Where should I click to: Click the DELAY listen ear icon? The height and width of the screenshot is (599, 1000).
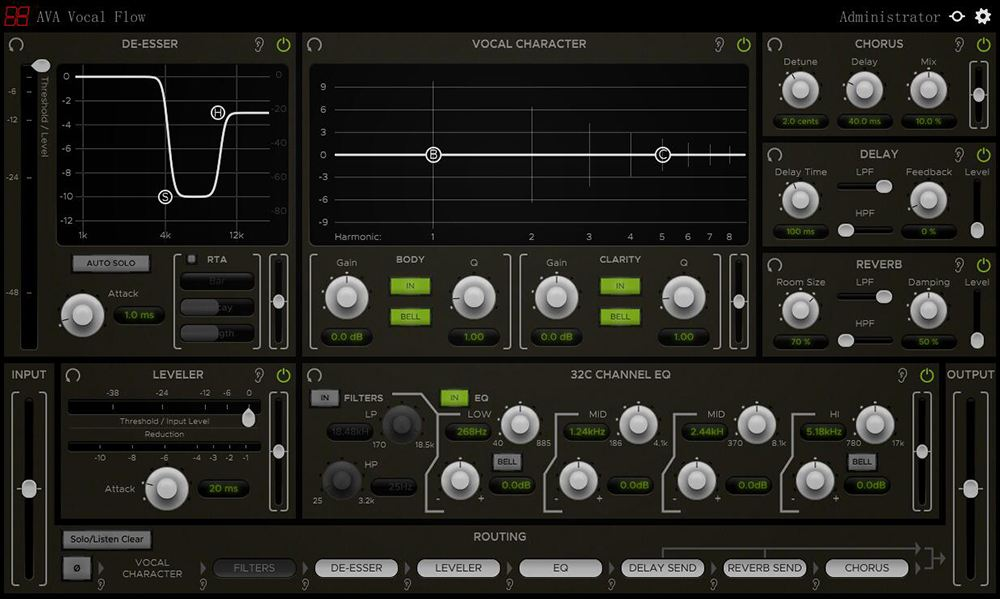(959, 155)
